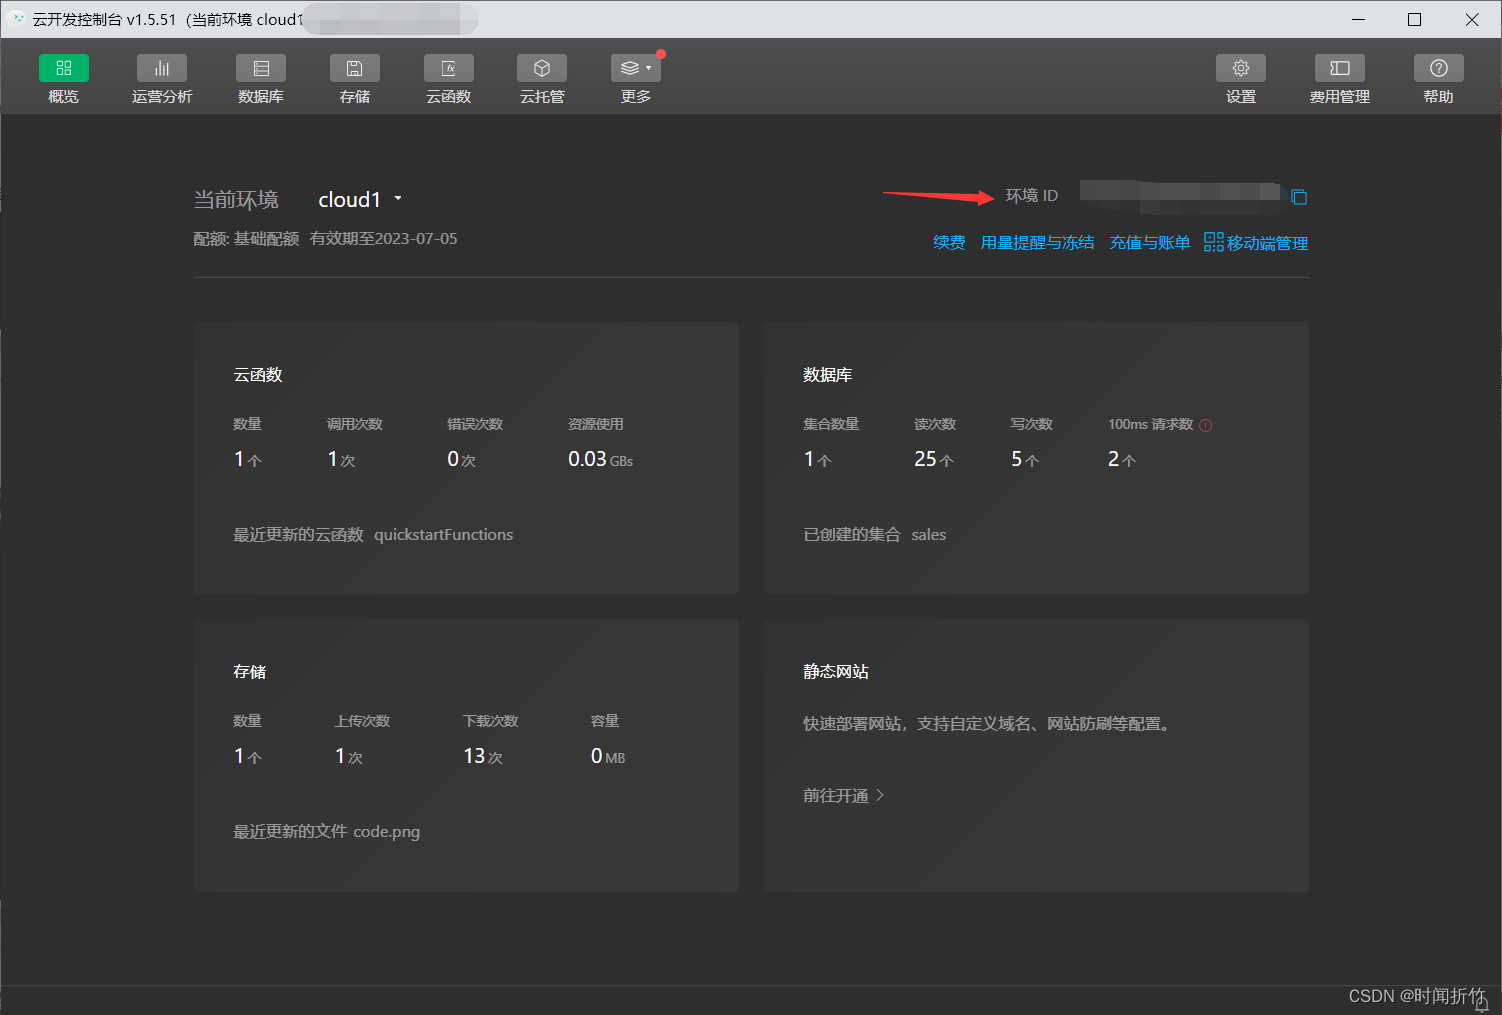Click the 静态网站 card title

tap(835, 672)
